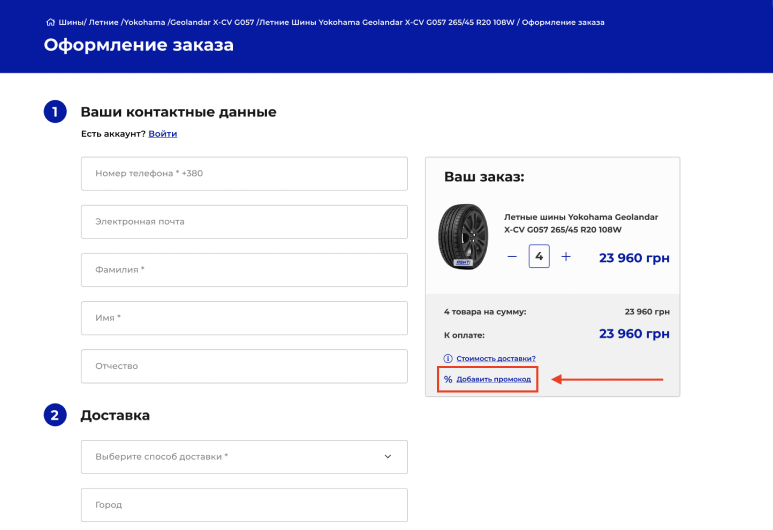The height and width of the screenshot is (530, 773).
Task: Click the percent promo code icon
Action: [448, 379]
